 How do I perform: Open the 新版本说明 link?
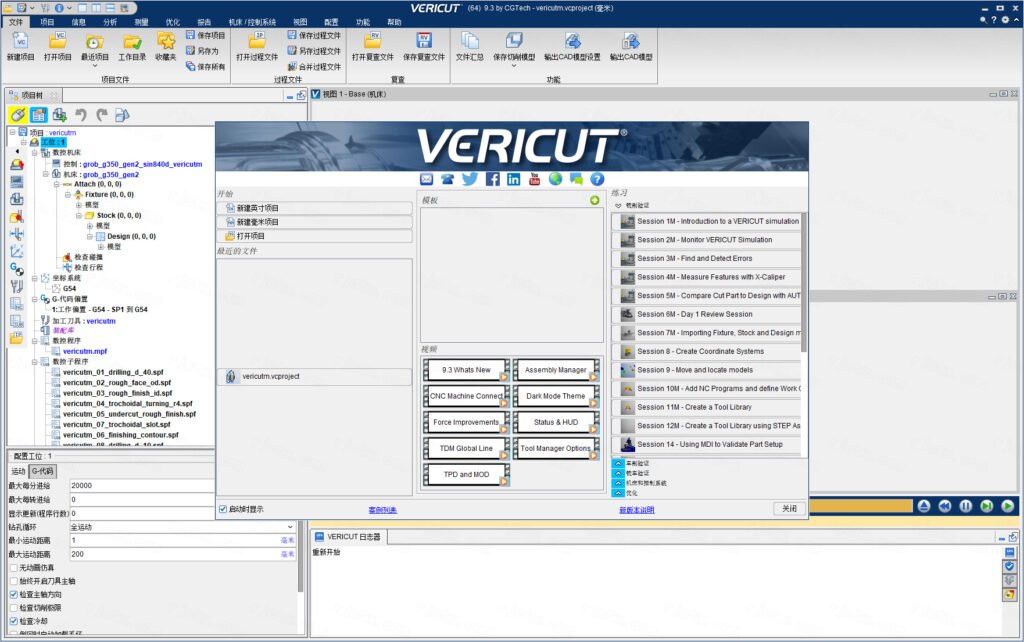click(637, 510)
